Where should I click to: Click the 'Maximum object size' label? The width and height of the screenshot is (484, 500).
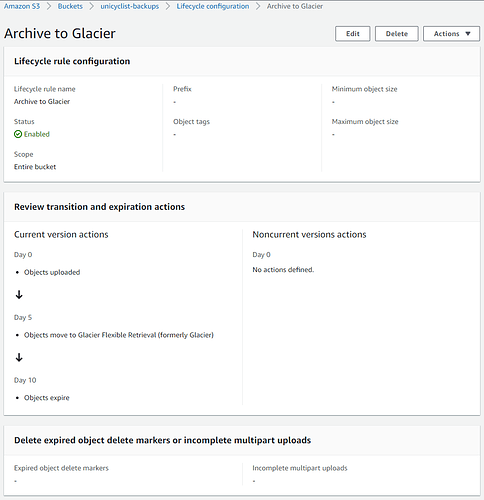tap(365, 122)
